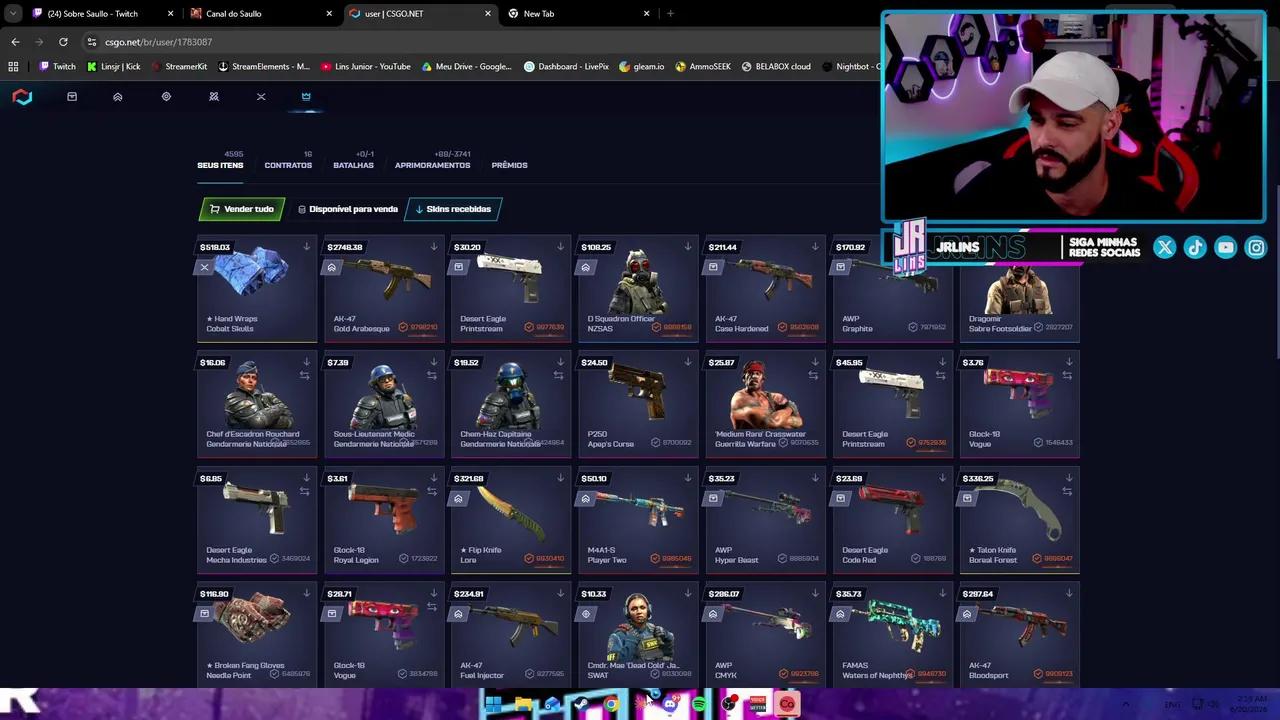This screenshot has width=1280, height=720.
Task: Switch to the New Tab browser tab
Action: (x=578, y=14)
